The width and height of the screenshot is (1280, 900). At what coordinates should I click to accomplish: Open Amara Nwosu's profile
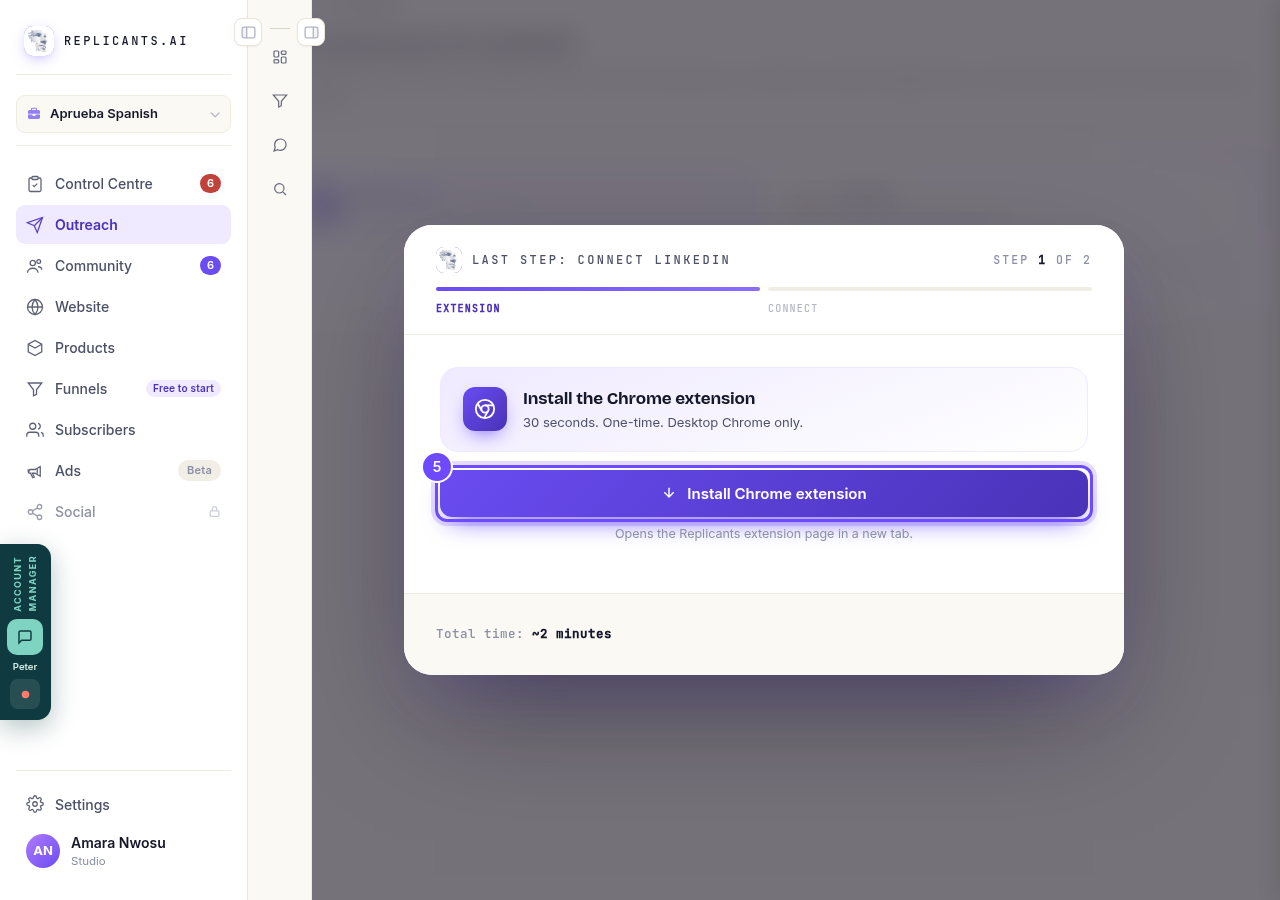click(x=123, y=851)
